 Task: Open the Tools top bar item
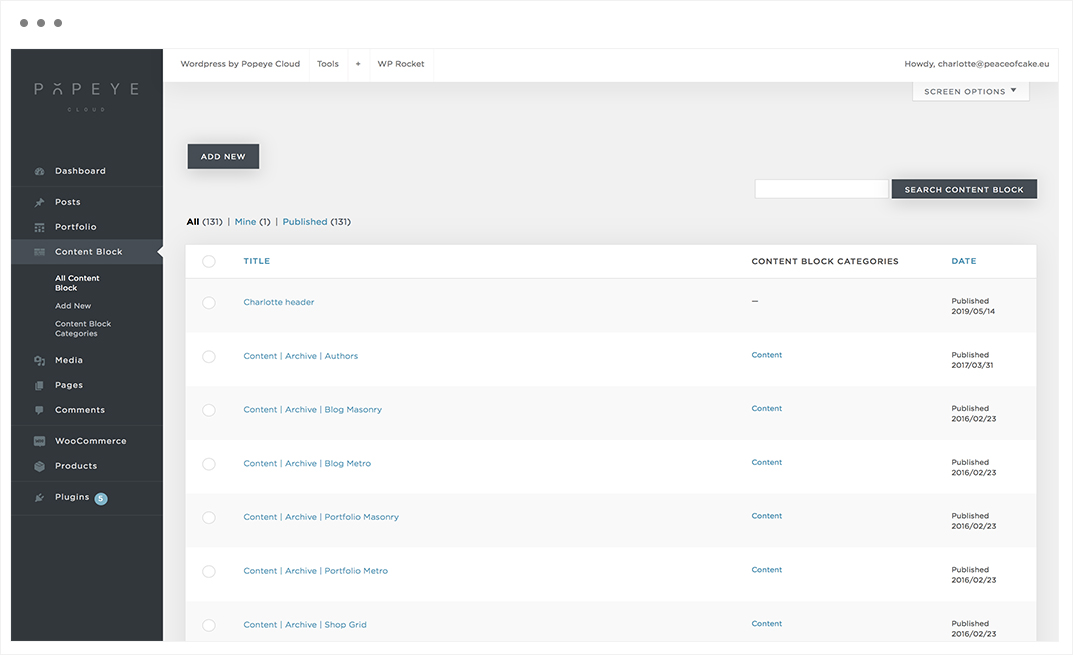coord(328,64)
